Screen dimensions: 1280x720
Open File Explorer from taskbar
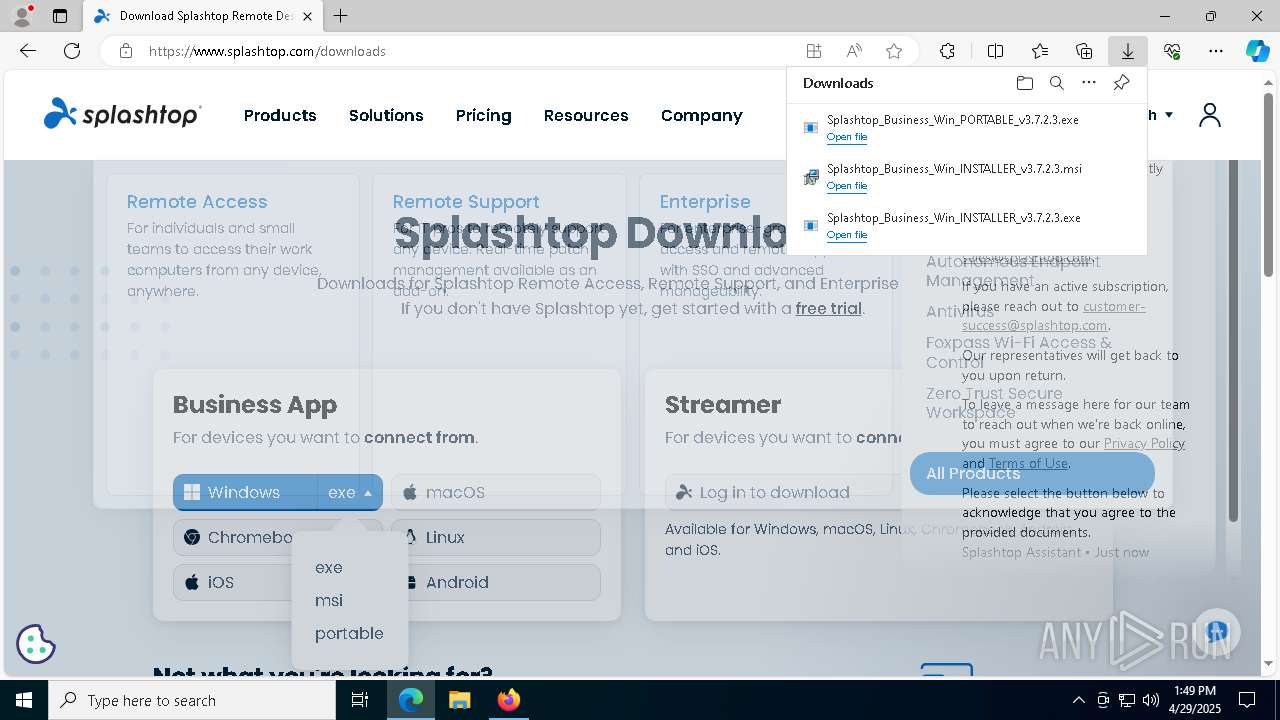[x=459, y=700]
